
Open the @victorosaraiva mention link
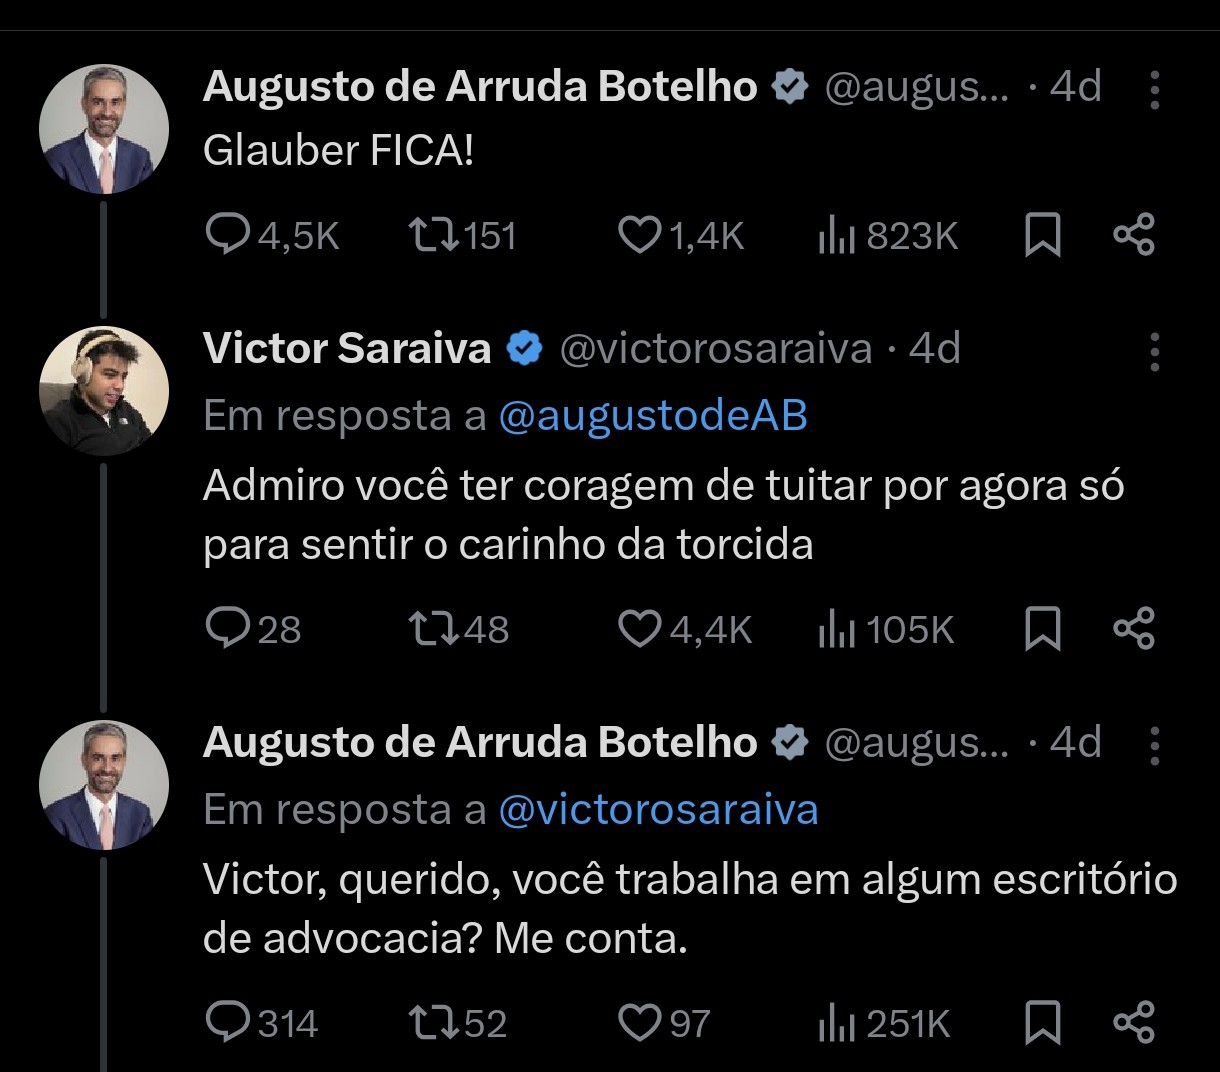658,809
